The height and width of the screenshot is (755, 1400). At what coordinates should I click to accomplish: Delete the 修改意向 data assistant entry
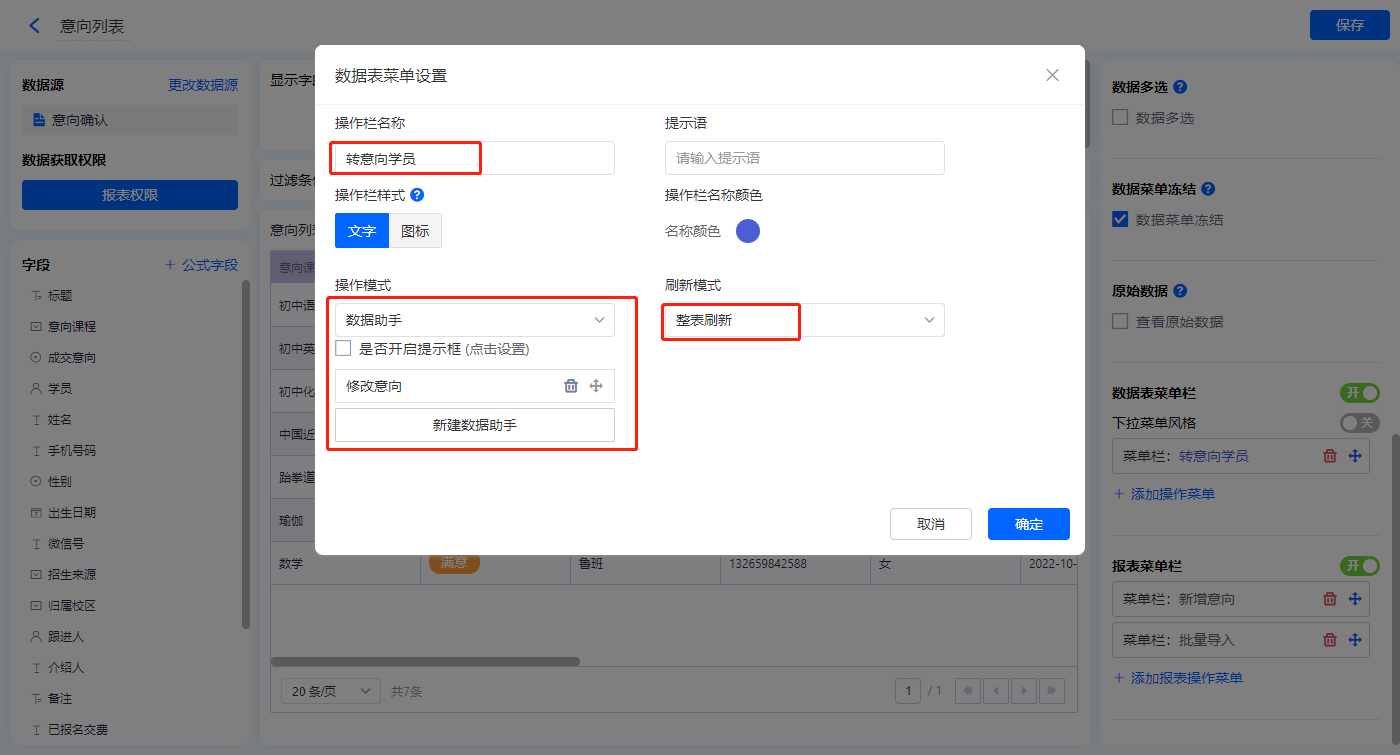pyautogui.click(x=571, y=386)
